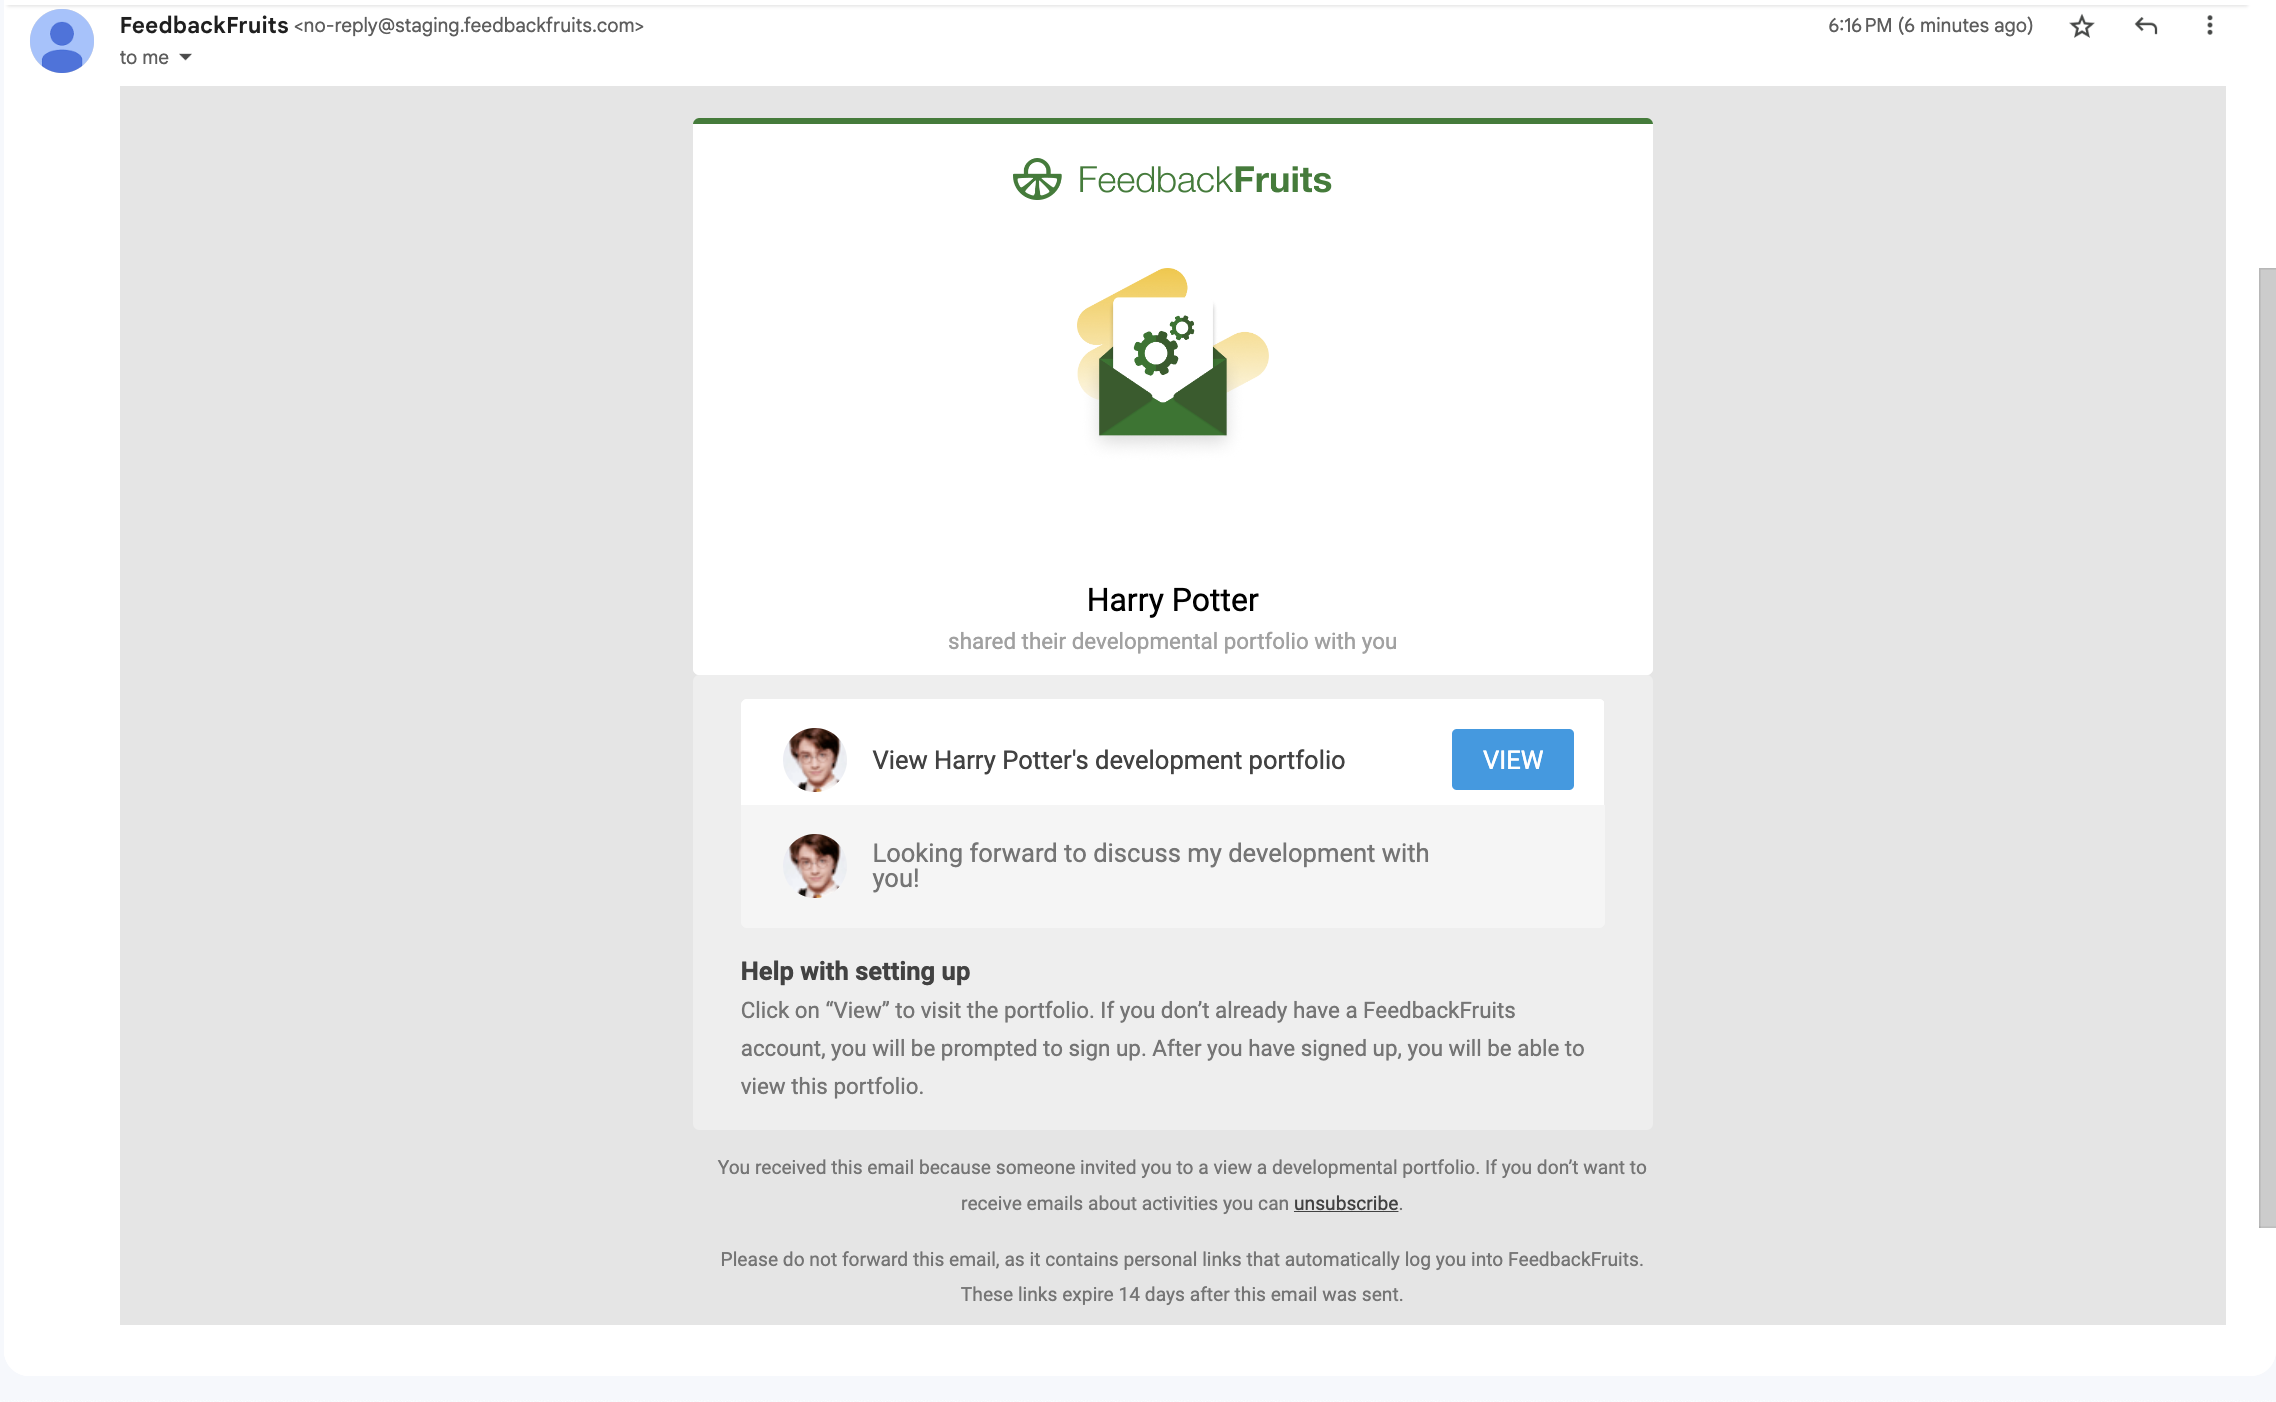Reply using the arrow icon
This screenshot has height=1402, width=2276.
2146,26
